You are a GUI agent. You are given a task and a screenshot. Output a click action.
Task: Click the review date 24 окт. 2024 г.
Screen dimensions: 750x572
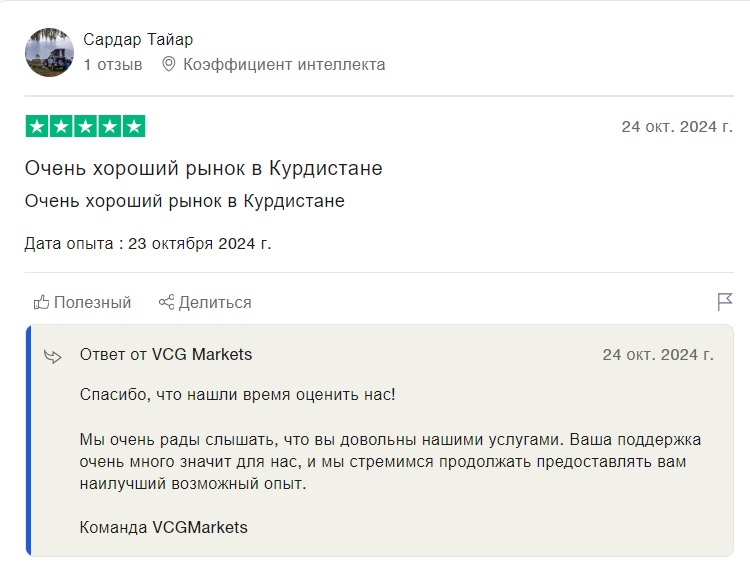[x=677, y=127]
